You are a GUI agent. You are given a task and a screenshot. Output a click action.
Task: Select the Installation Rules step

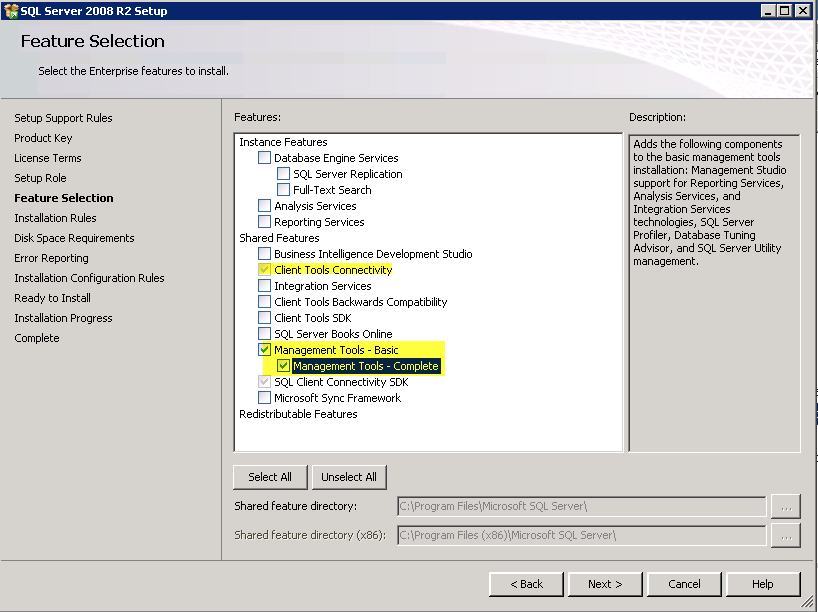click(55, 218)
